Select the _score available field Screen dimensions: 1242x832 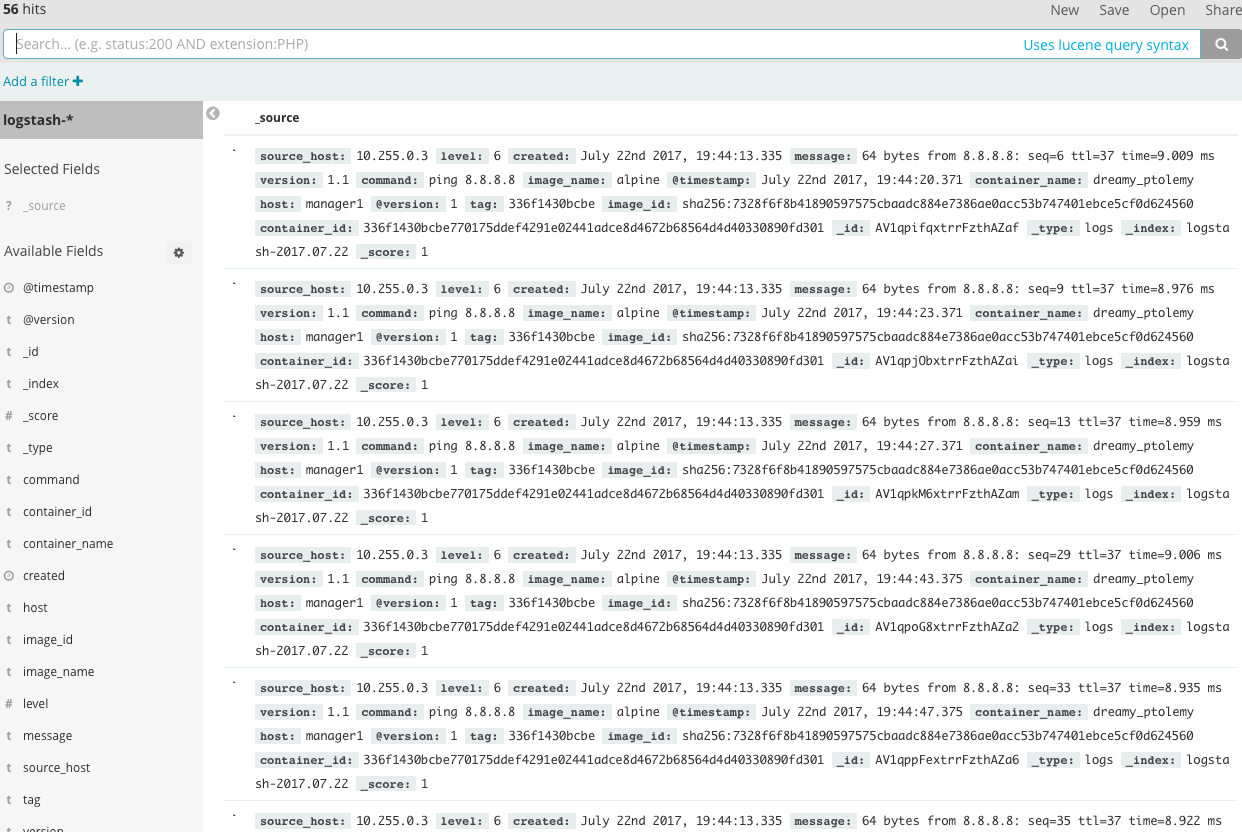(40, 416)
